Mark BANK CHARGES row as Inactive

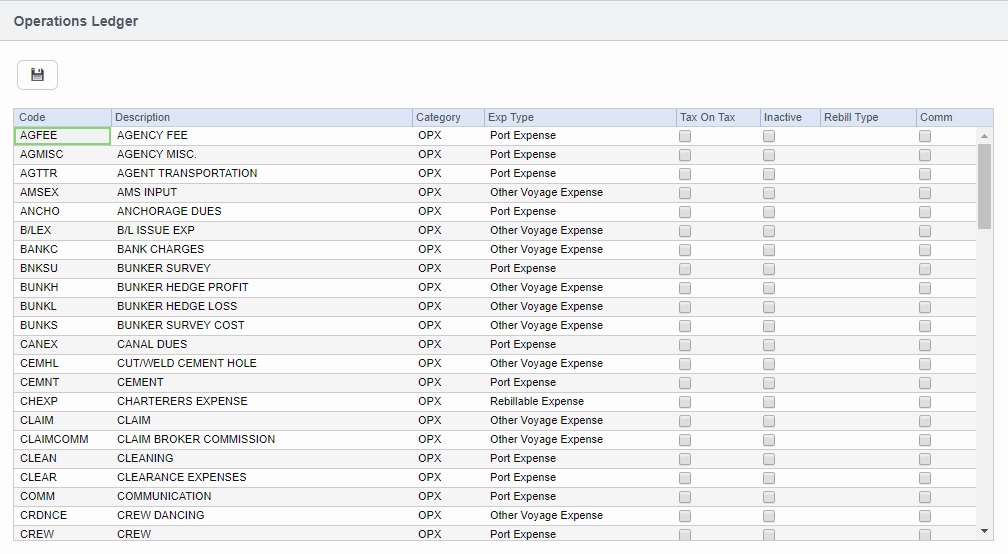[769, 250]
